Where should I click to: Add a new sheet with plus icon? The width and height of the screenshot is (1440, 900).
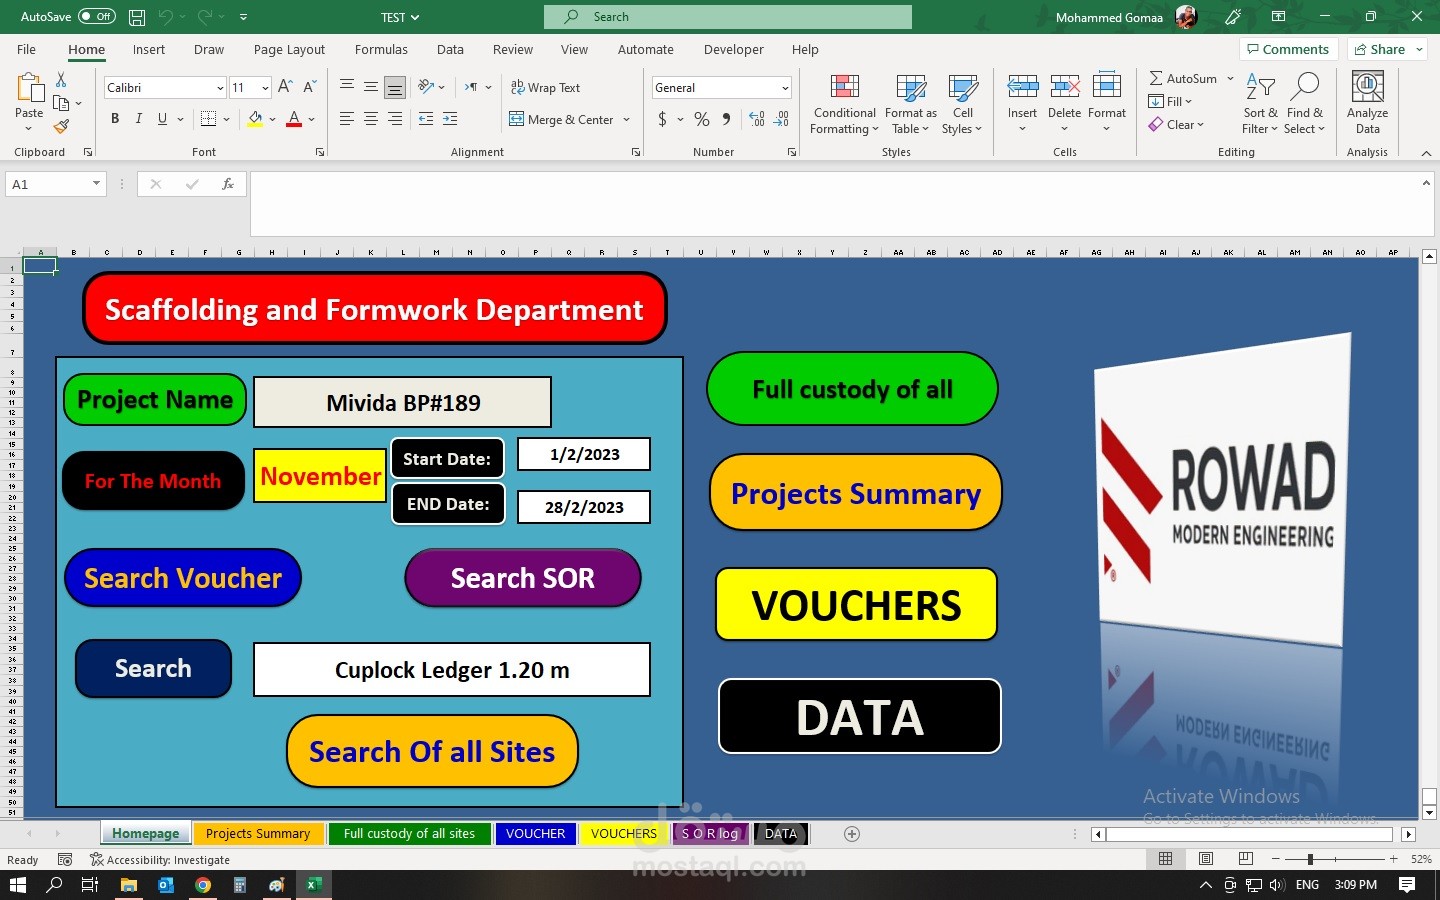click(852, 834)
